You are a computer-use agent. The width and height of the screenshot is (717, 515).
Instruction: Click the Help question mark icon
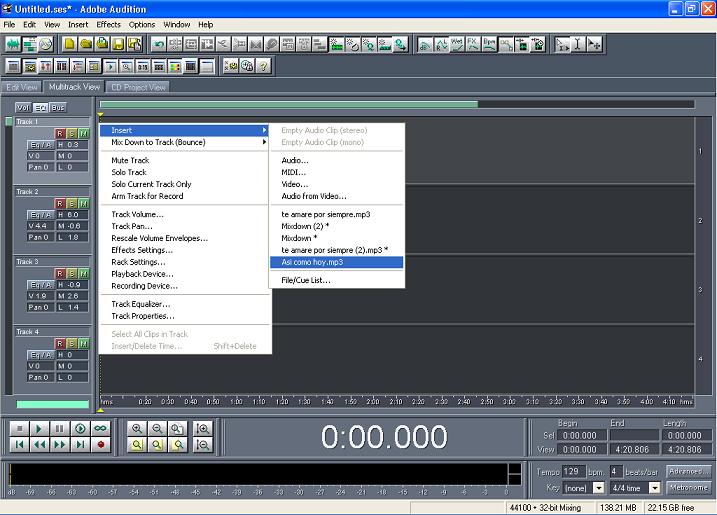(263, 66)
